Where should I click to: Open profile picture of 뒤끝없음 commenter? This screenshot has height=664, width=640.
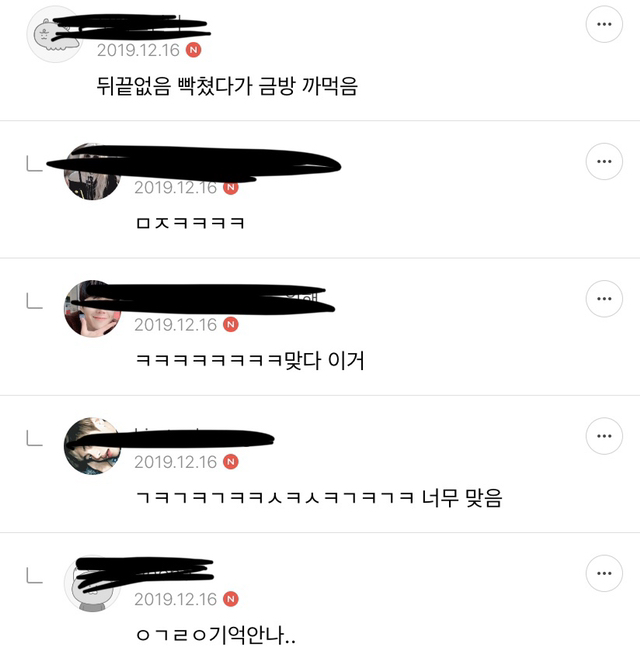pos(55,35)
